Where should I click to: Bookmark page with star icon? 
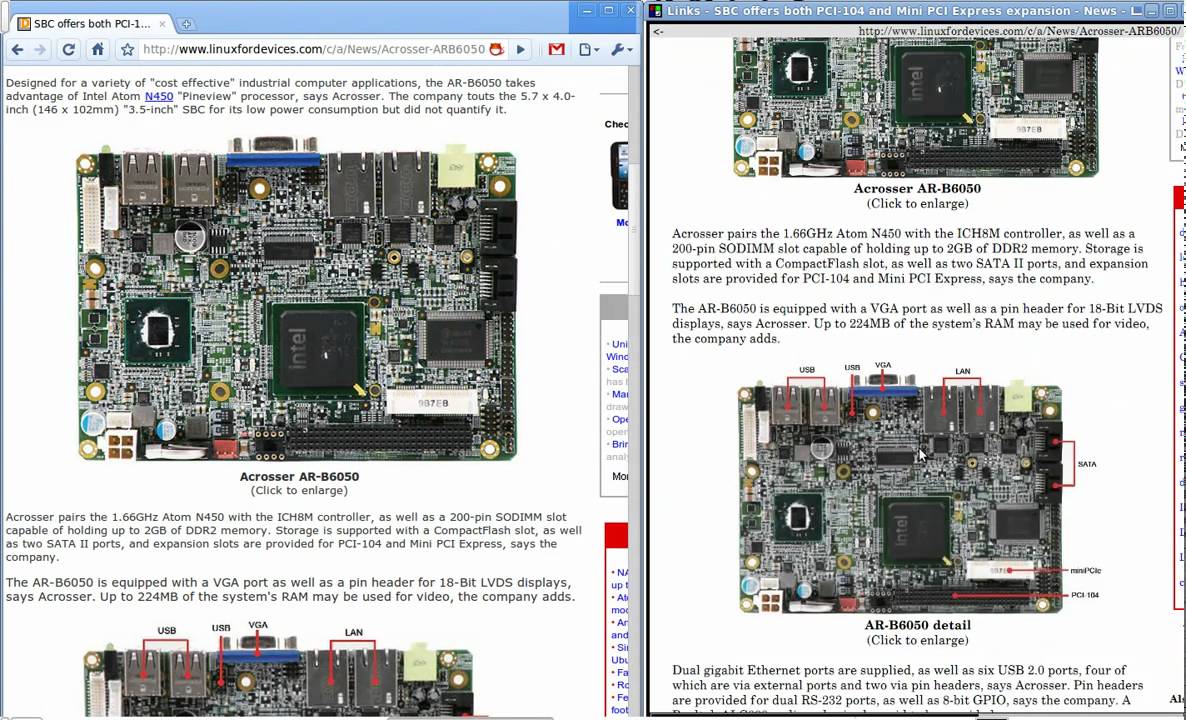127,50
